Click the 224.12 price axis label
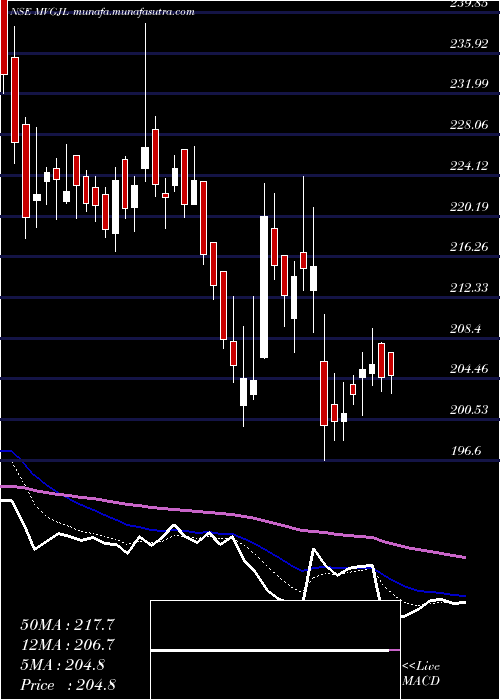 tap(468, 166)
